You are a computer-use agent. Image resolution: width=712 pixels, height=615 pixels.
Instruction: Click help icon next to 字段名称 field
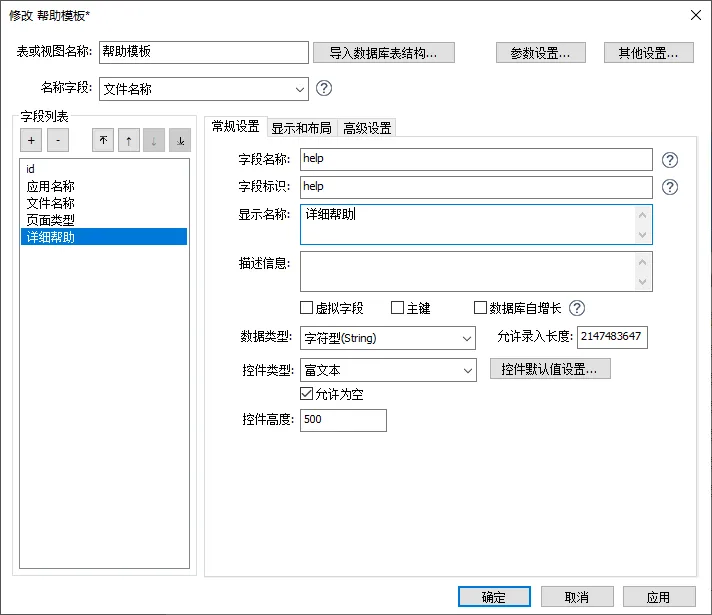click(670, 160)
